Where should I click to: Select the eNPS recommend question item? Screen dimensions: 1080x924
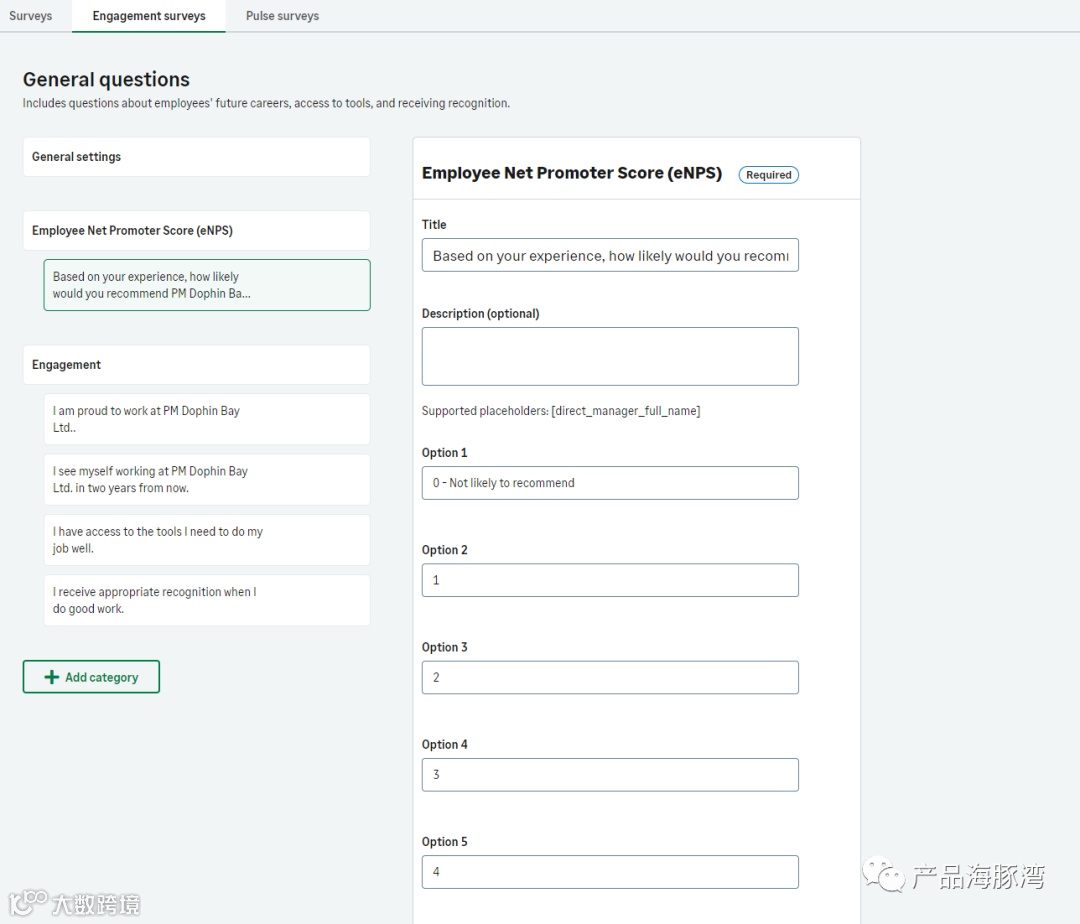coord(206,285)
